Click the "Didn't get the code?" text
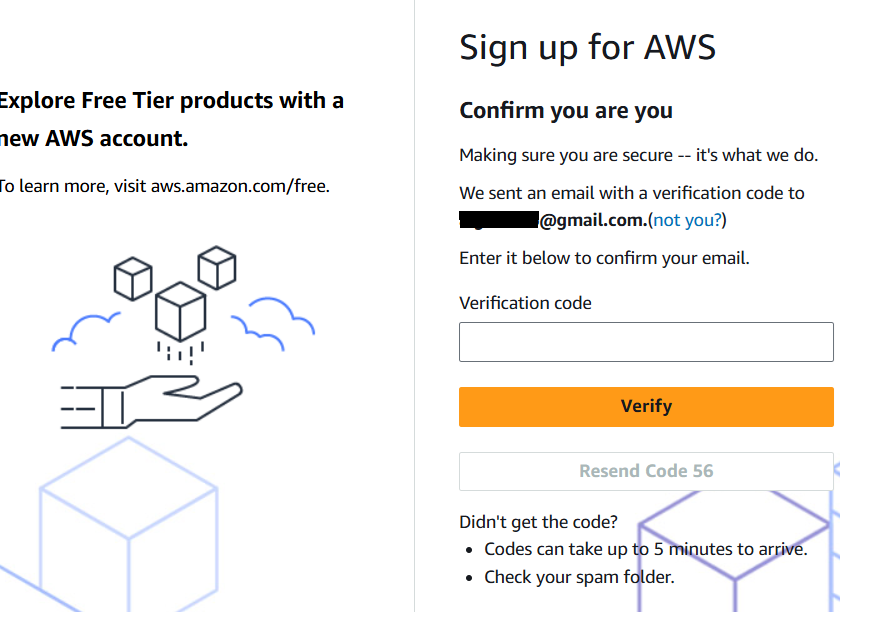 [x=538, y=522]
